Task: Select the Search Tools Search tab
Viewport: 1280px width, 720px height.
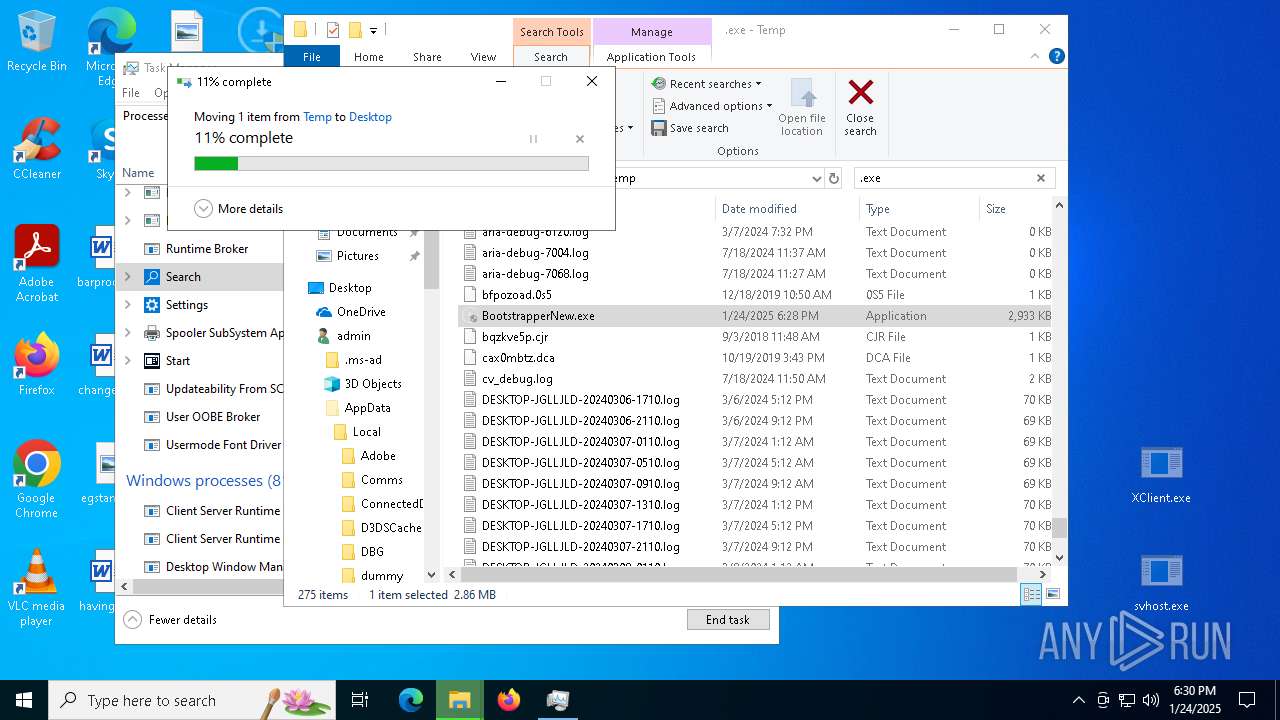Action: tap(551, 57)
